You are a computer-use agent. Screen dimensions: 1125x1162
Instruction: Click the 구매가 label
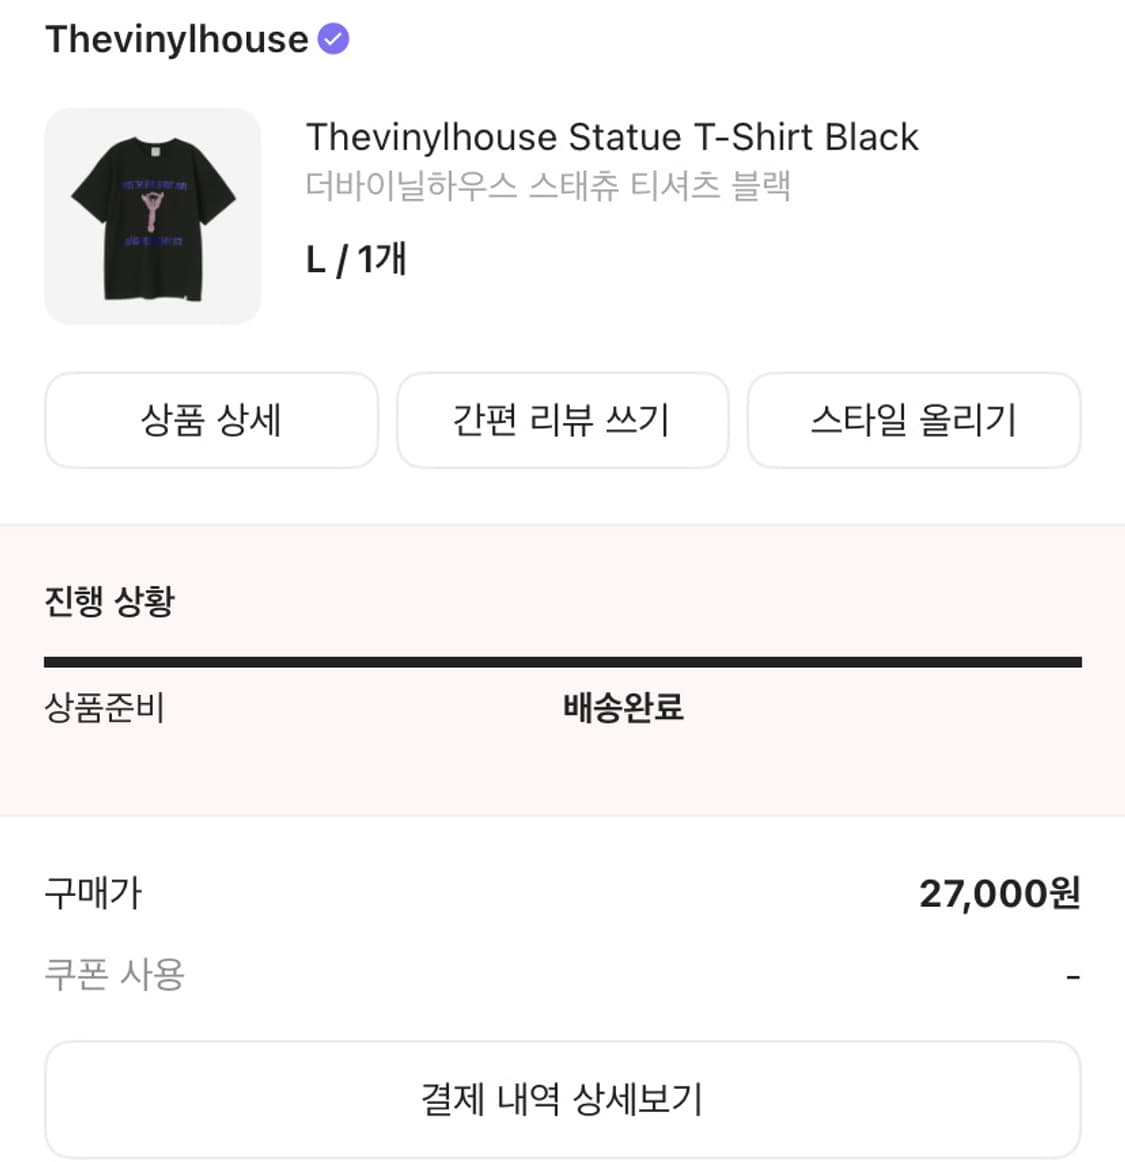tap(93, 893)
